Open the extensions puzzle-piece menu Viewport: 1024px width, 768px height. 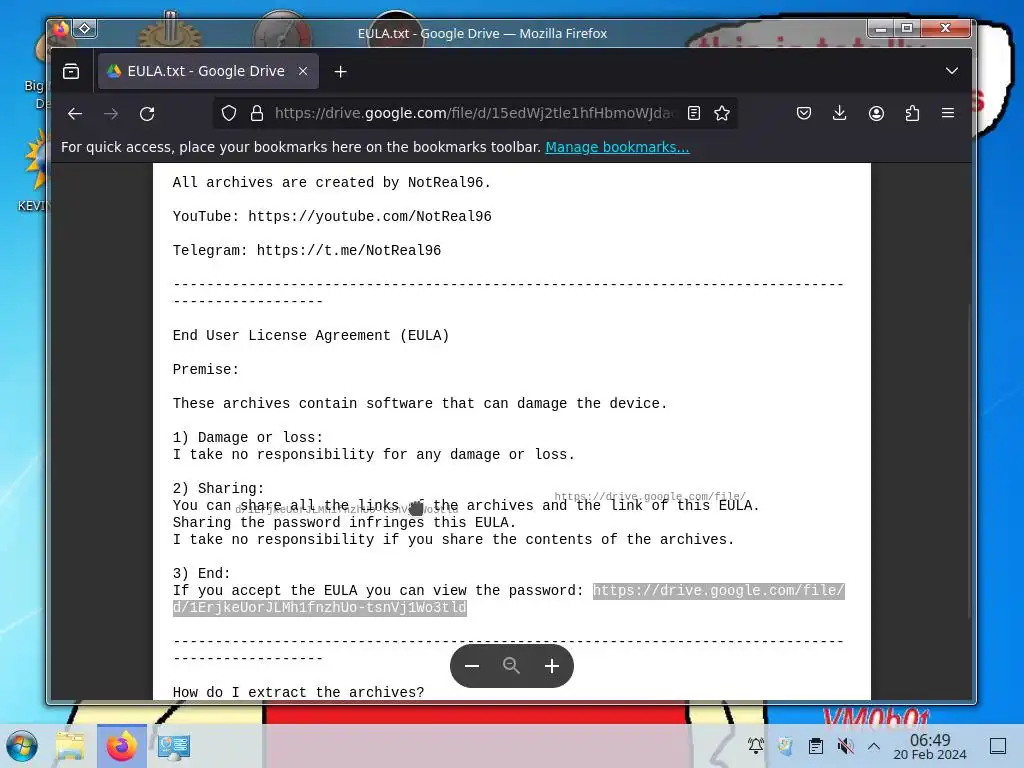[x=912, y=114]
